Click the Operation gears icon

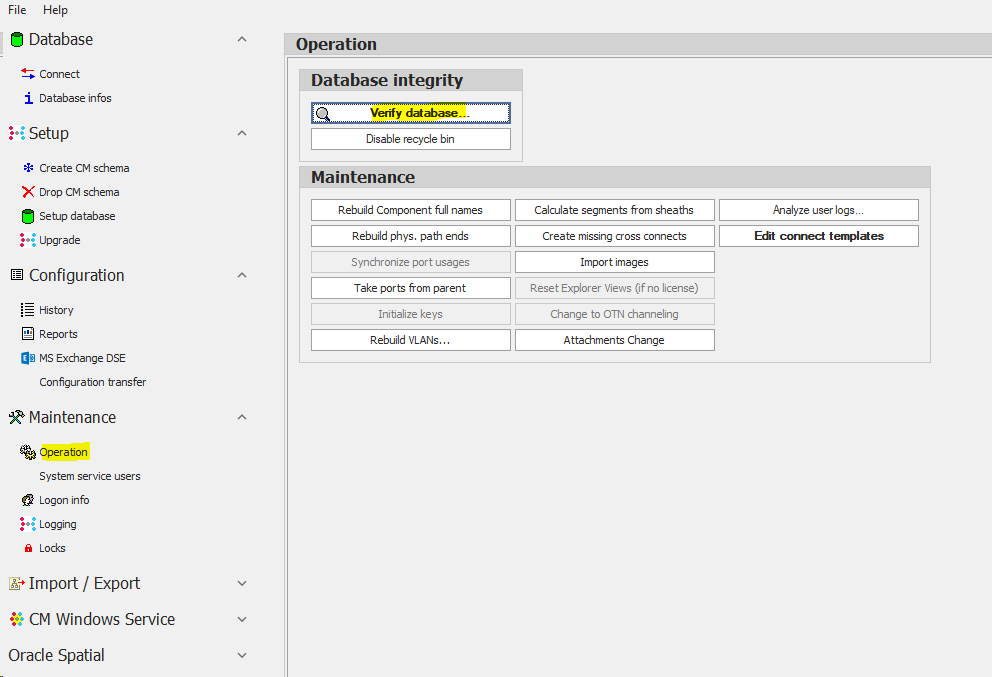pyautogui.click(x=28, y=452)
